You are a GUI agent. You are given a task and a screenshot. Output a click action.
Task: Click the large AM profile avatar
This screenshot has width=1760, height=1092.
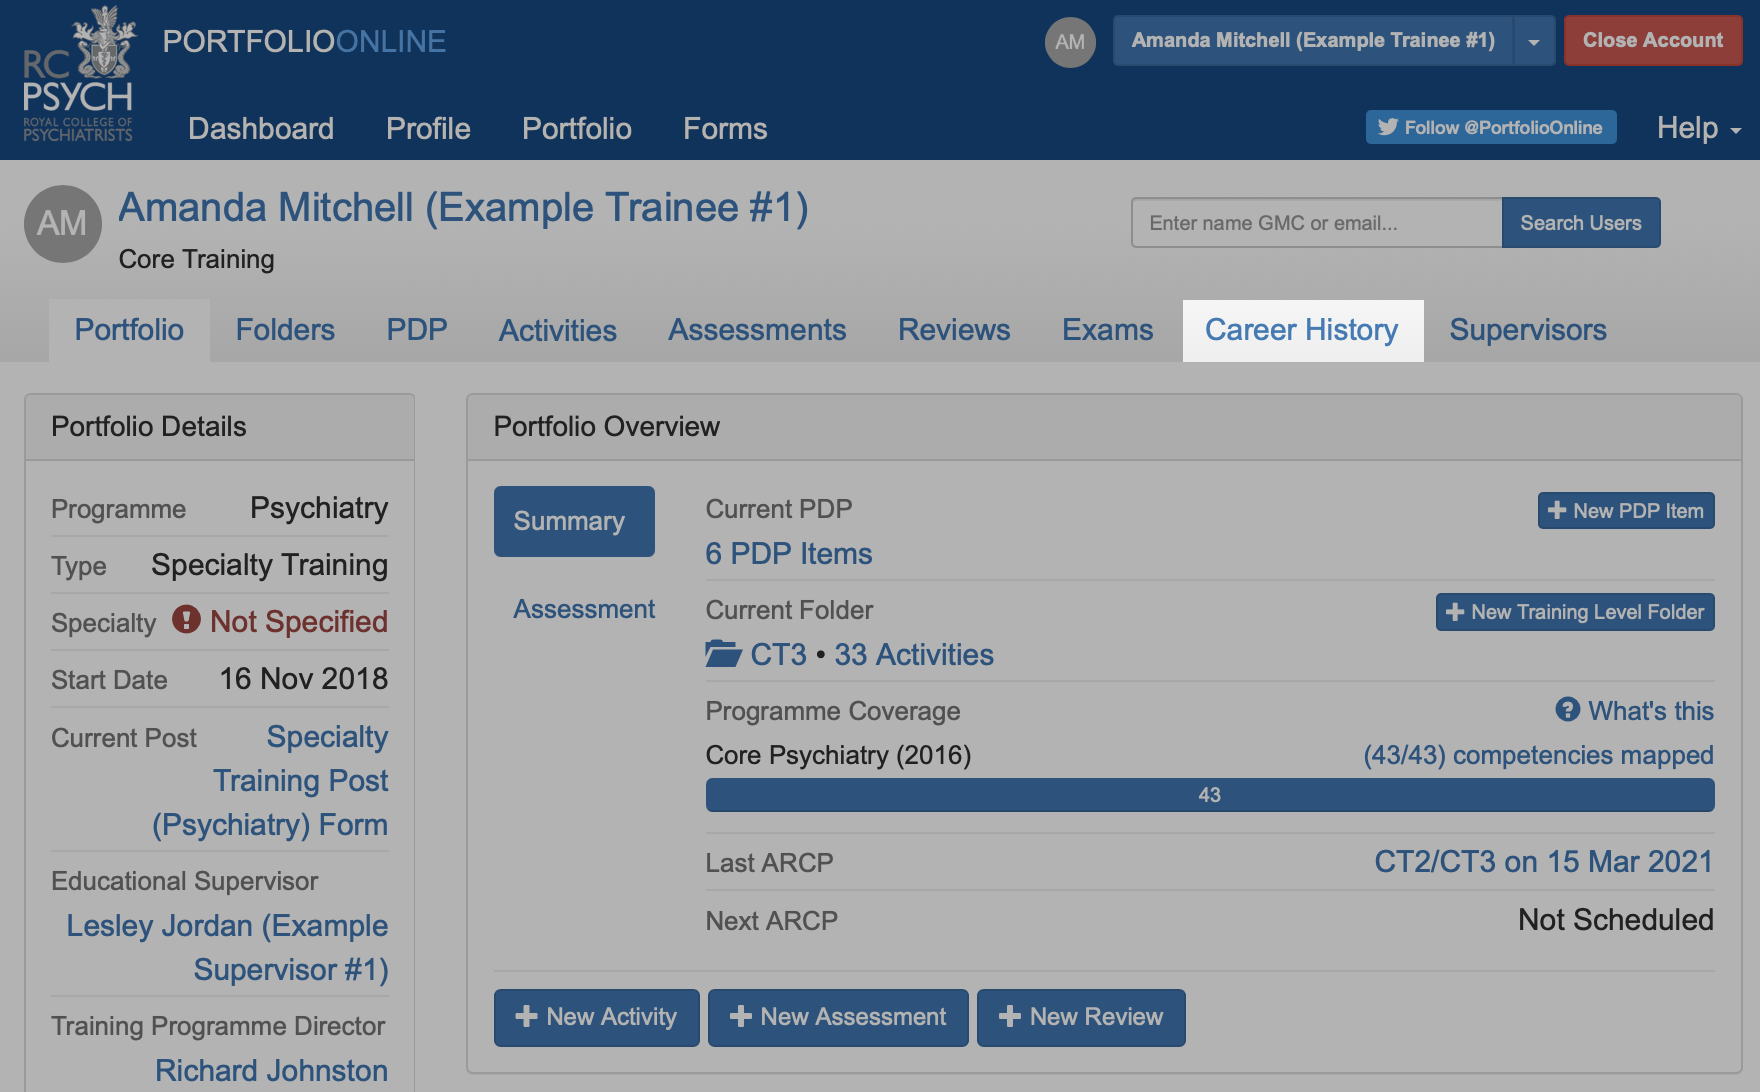pos(62,223)
